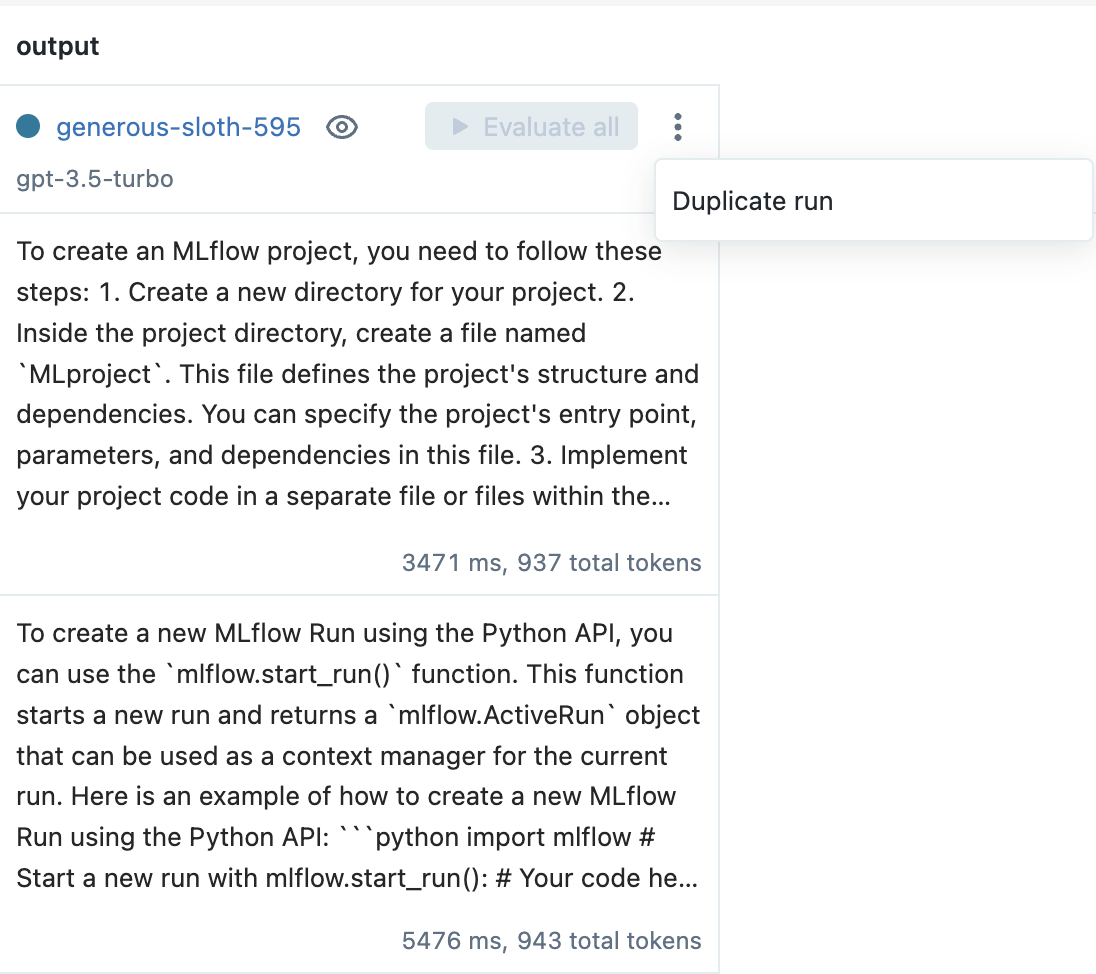
Task: Click the blue run color dot
Action: [28, 126]
